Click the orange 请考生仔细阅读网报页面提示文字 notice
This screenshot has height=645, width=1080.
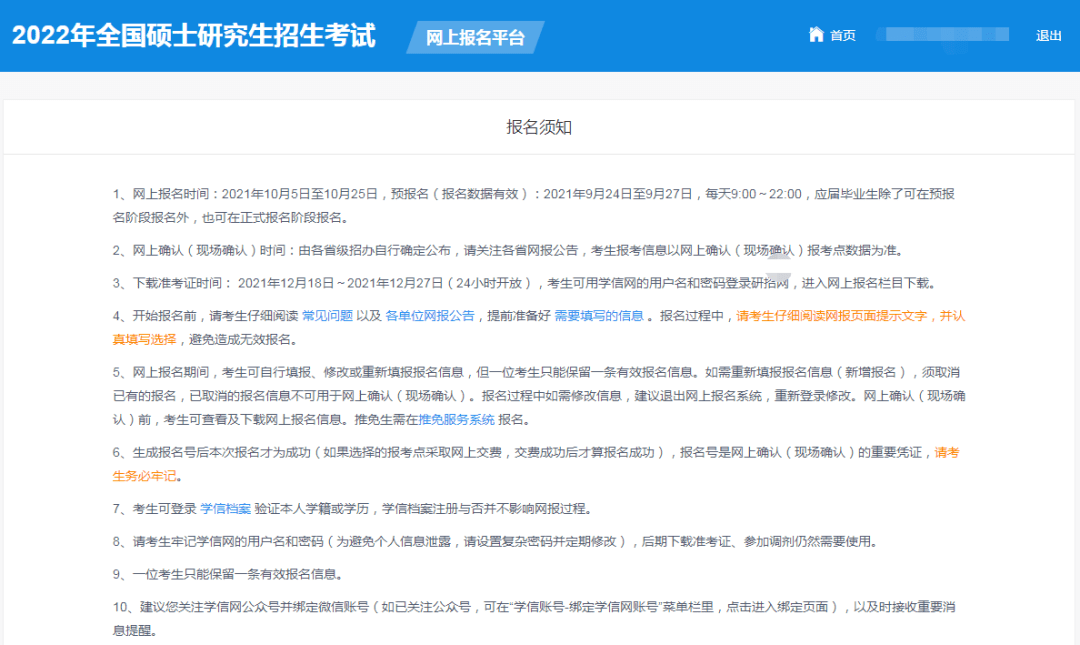848,315
